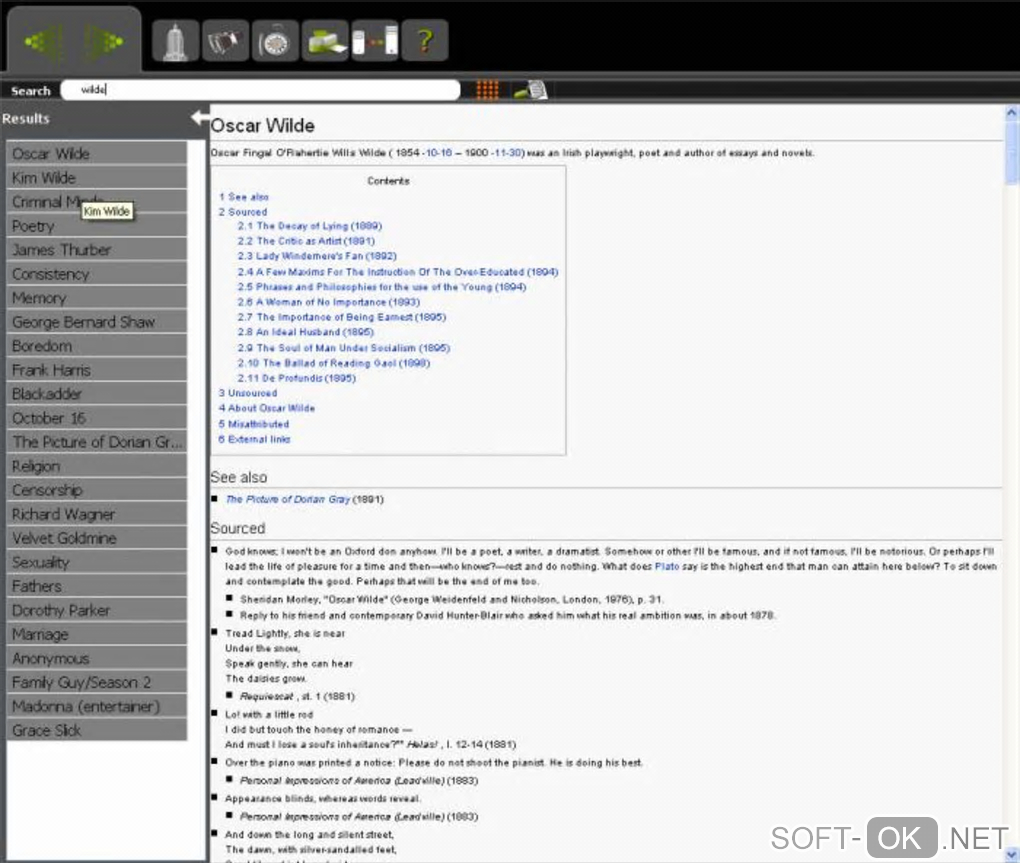Screen dimensions: 1020x863
Task: Jump to '4 About Oscar Wilde' link
Action: tap(267, 408)
